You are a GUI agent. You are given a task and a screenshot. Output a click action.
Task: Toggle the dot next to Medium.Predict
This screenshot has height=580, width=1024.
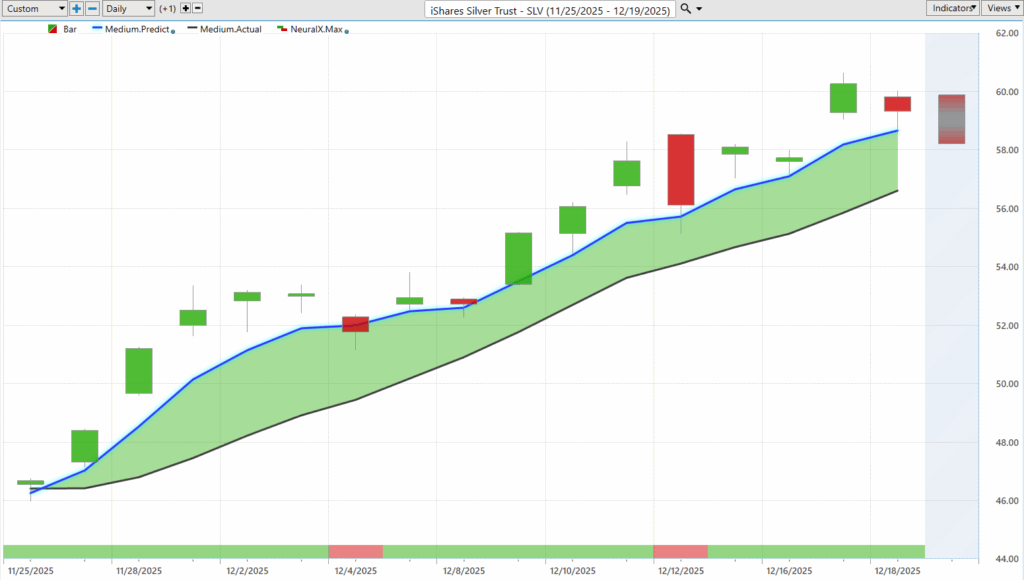point(171,31)
